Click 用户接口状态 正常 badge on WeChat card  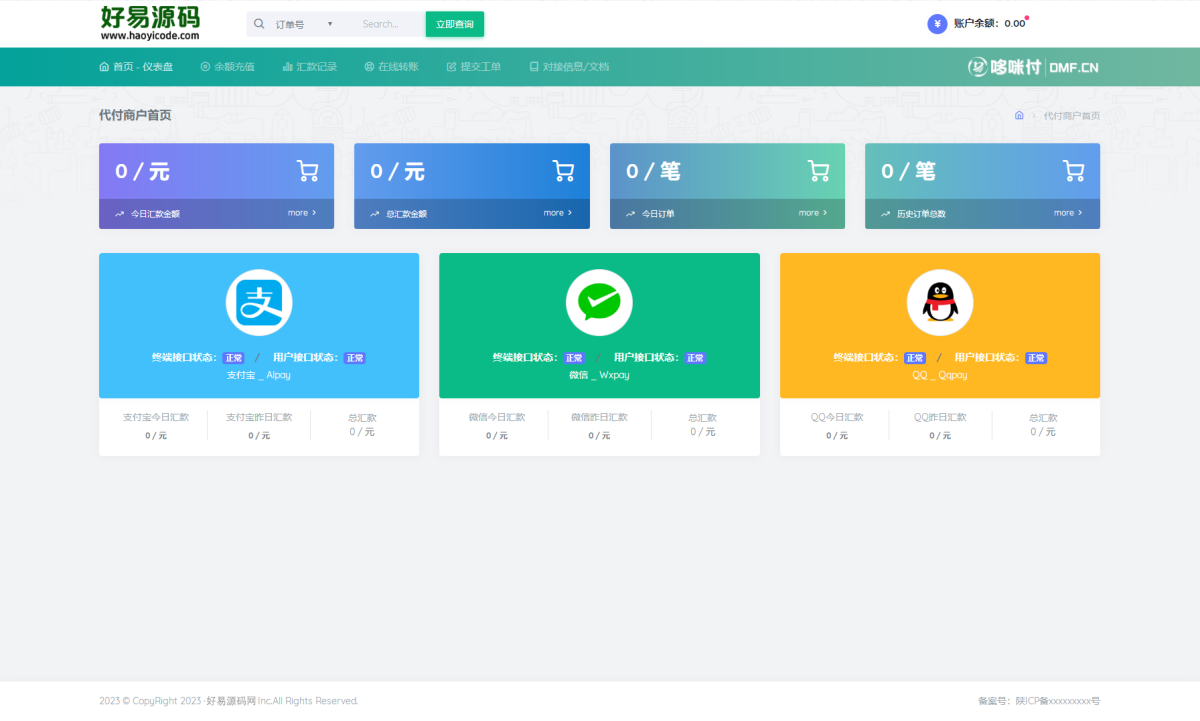[x=696, y=358]
